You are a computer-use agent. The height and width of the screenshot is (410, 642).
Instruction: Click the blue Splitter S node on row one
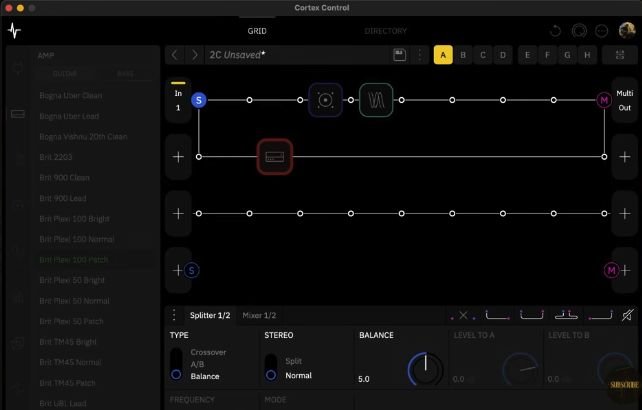(x=199, y=100)
